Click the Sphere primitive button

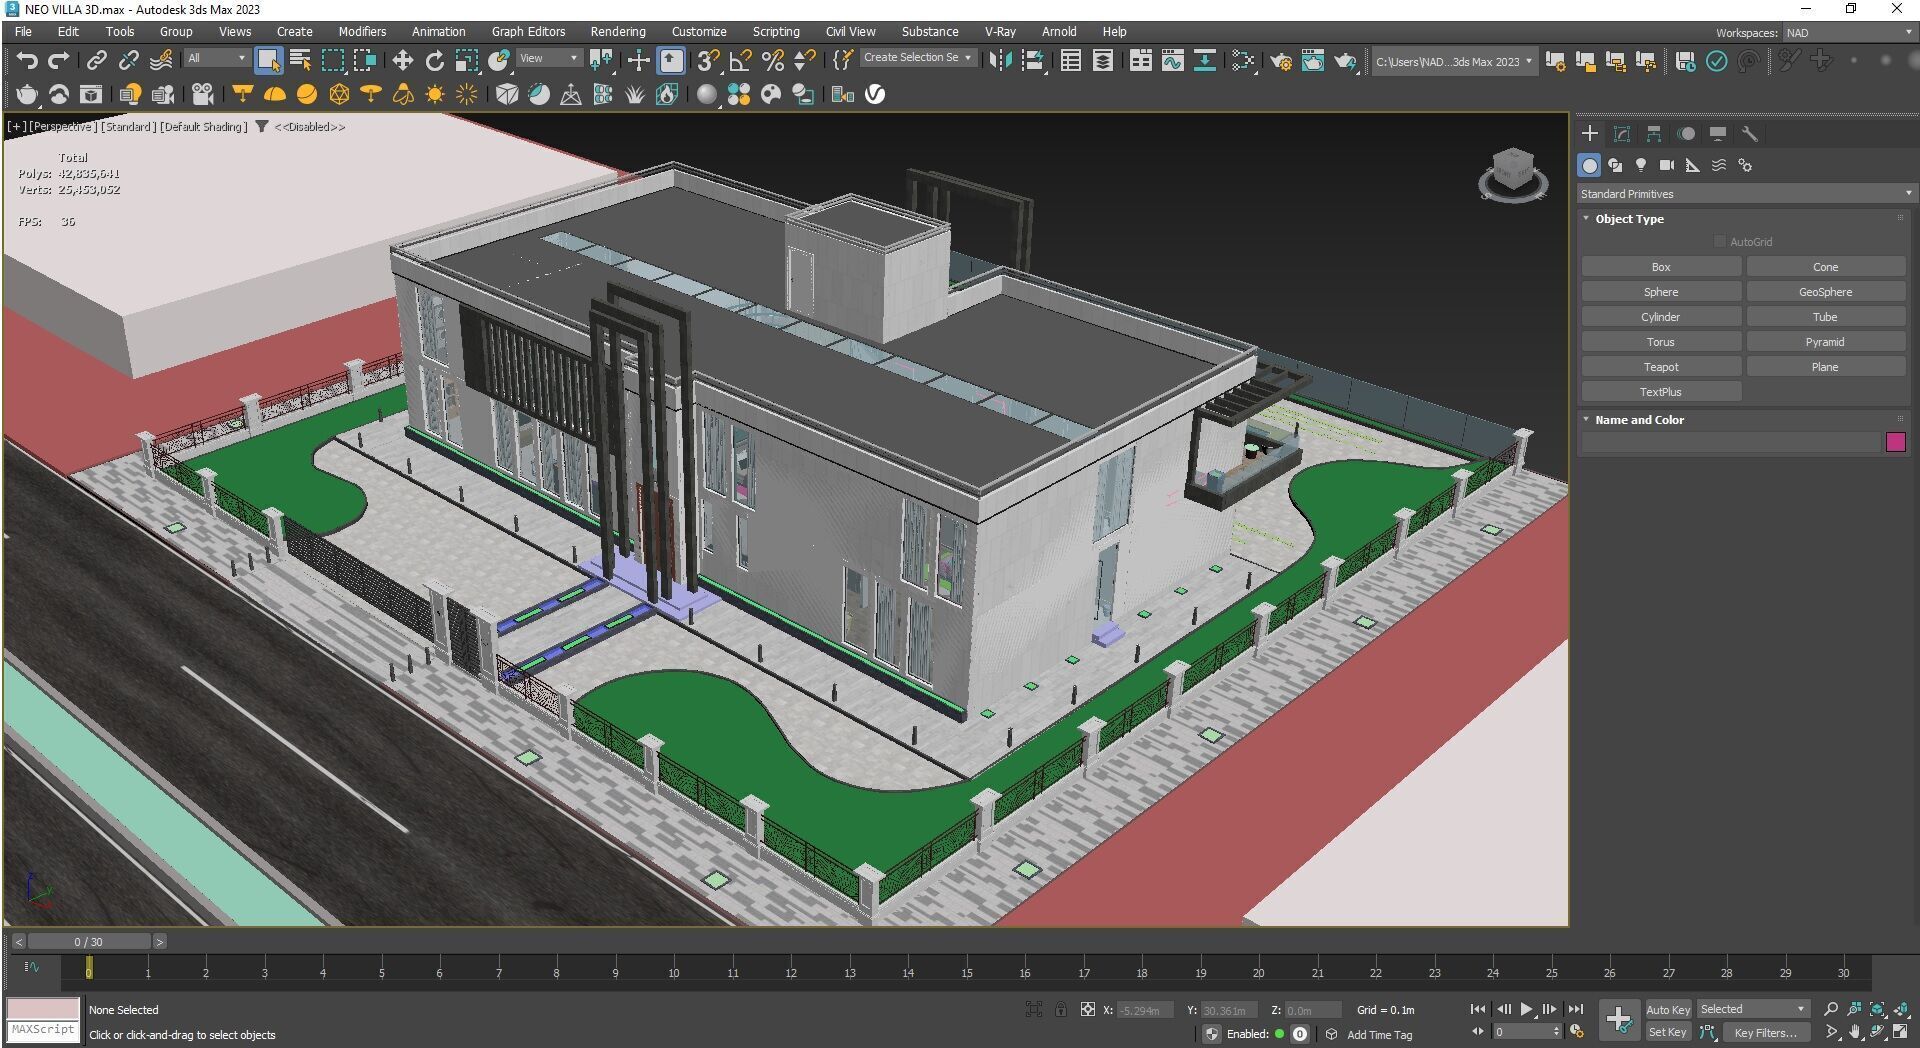[x=1661, y=292]
